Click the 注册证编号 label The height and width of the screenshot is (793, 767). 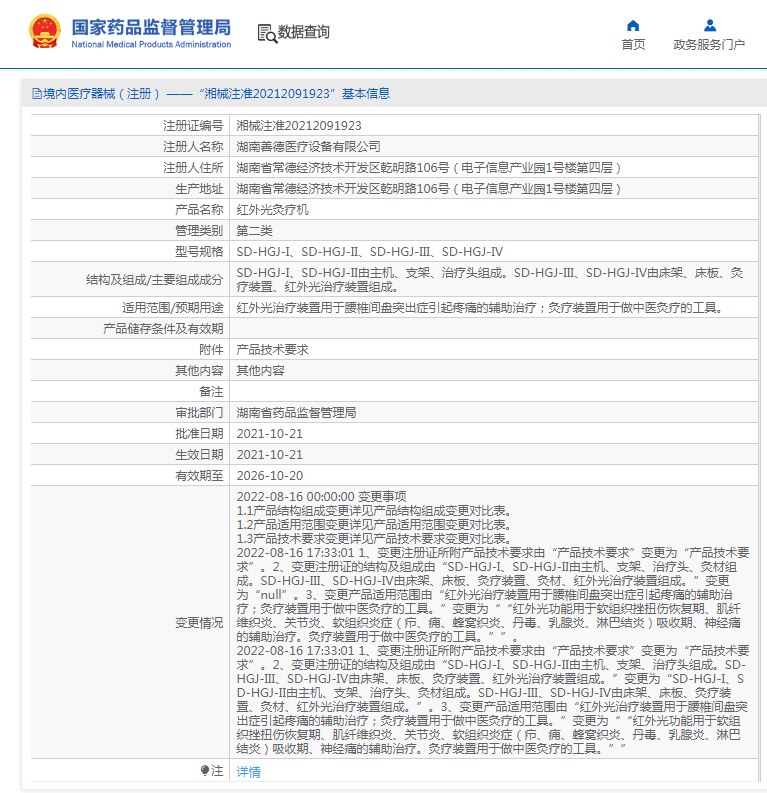pyautogui.click(x=193, y=125)
